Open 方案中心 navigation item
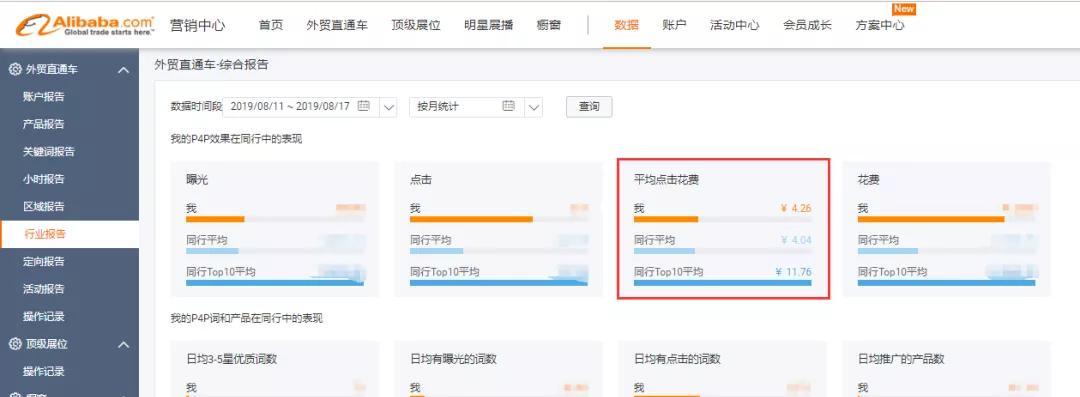Screen dimensions: 1080x397 [880, 26]
